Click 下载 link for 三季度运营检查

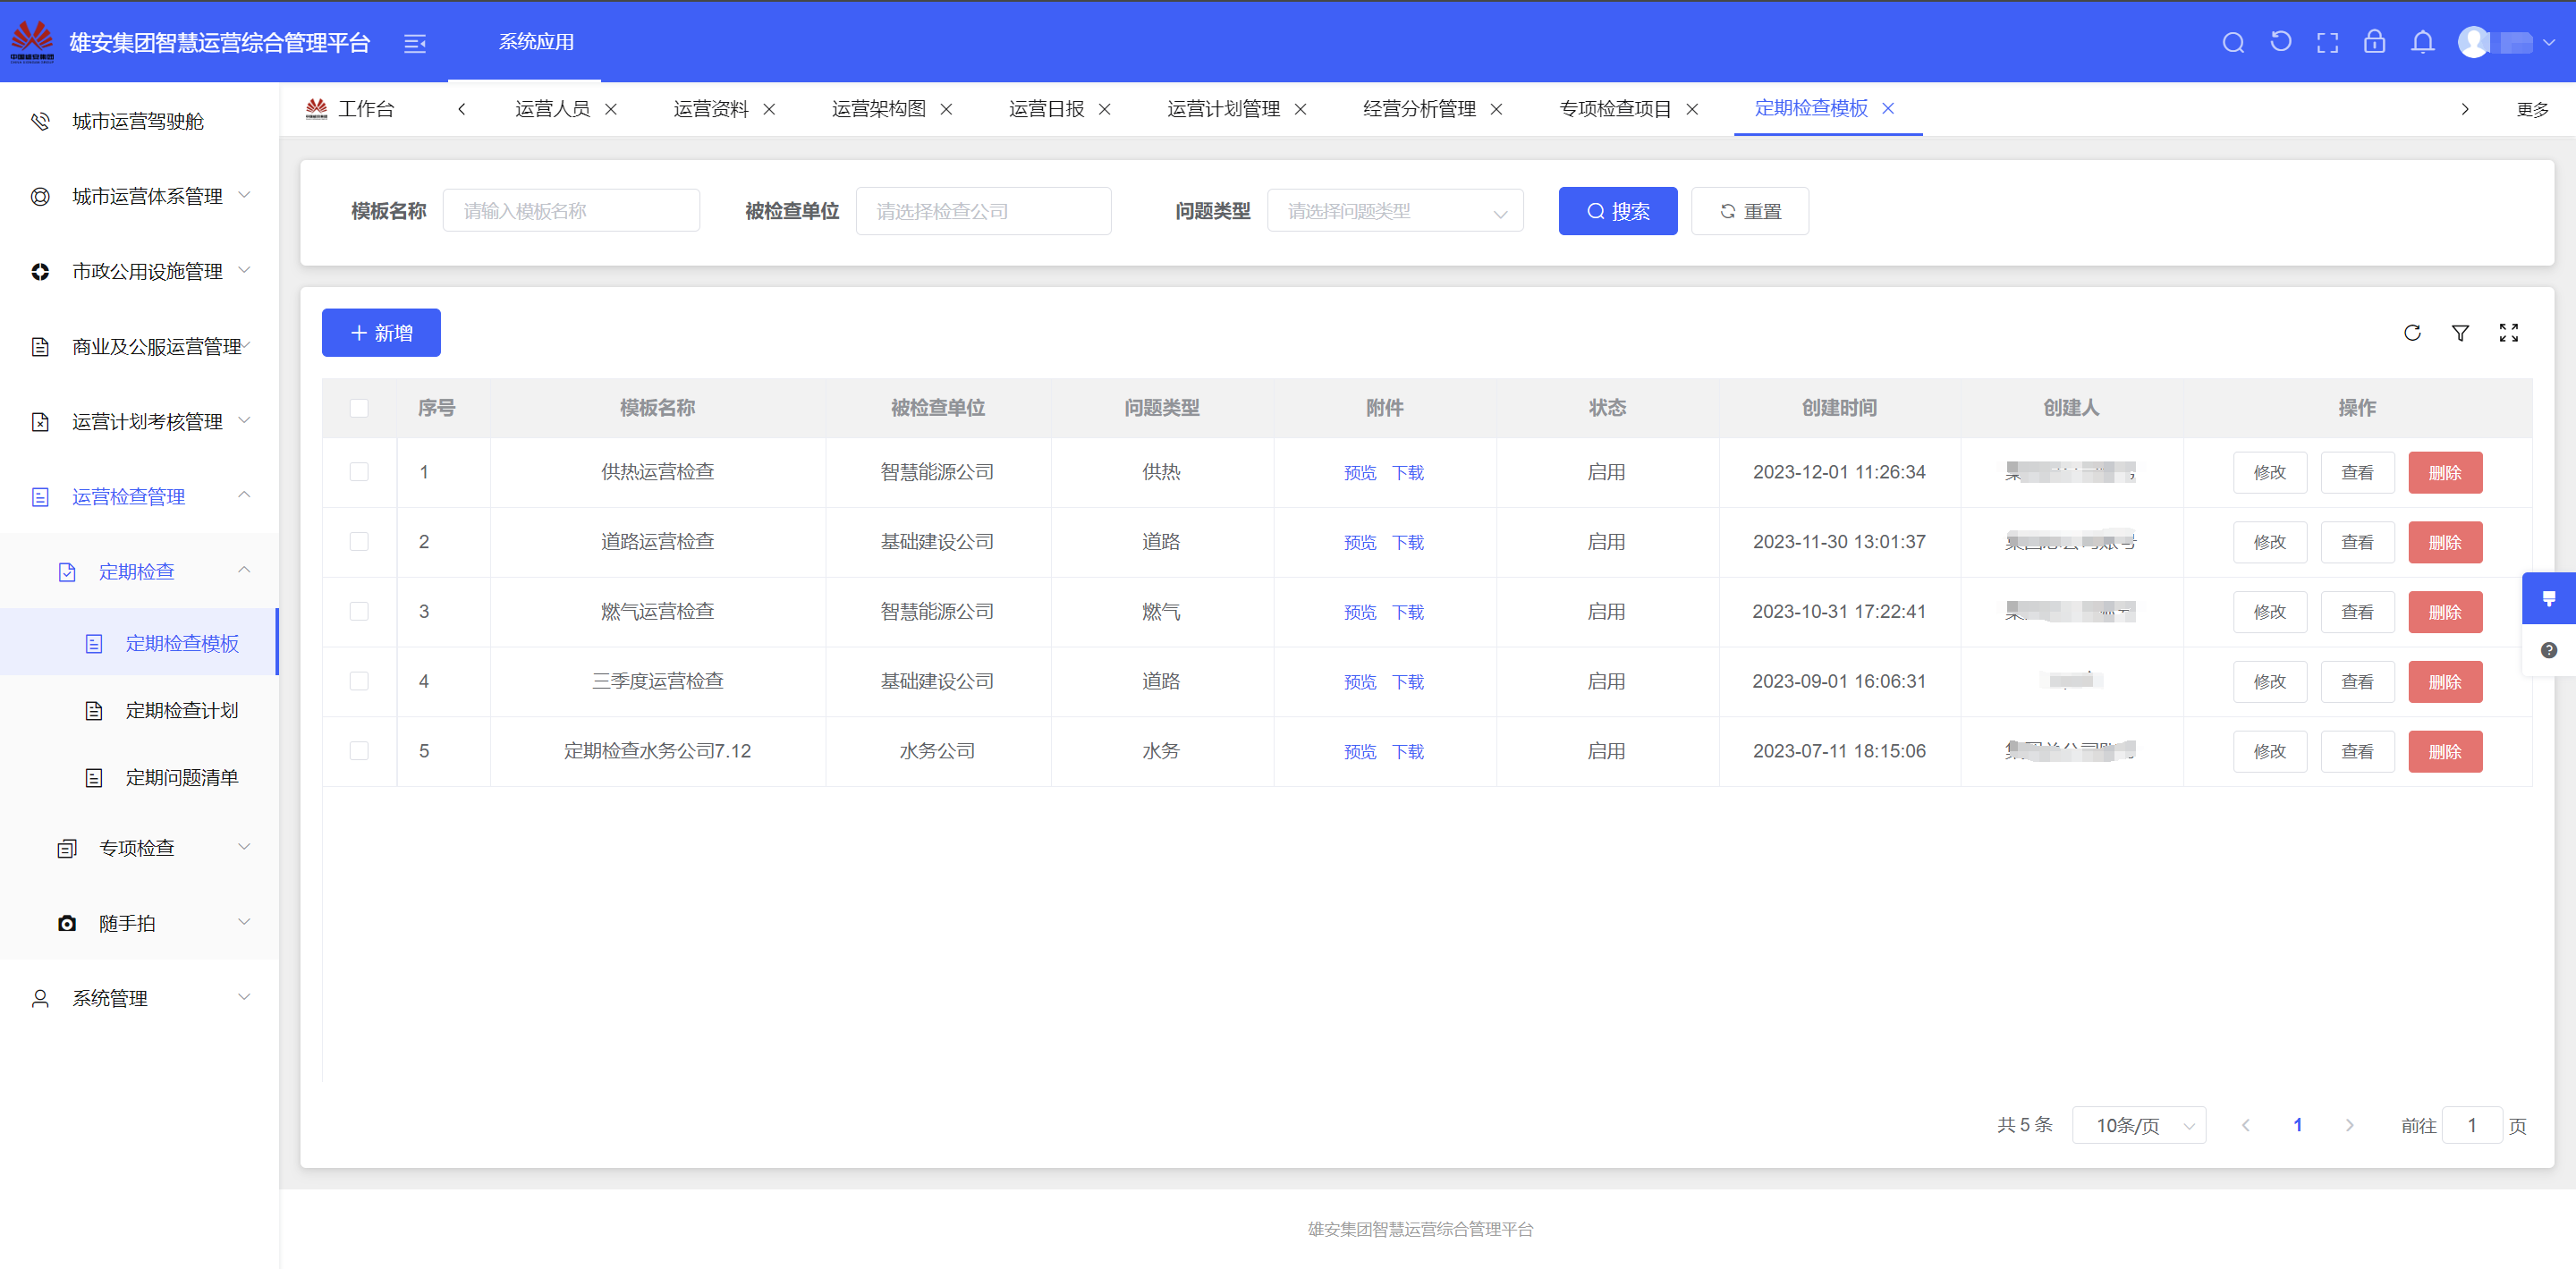tap(1408, 682)
